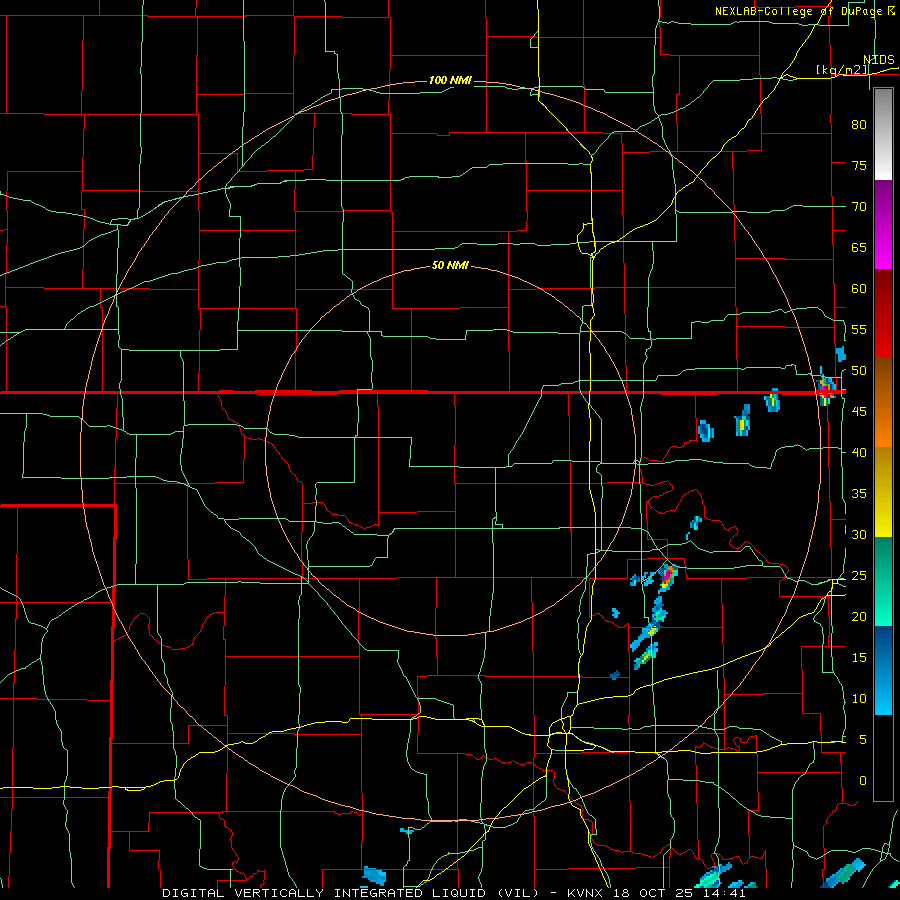Screen dimensions: 900x900
Task: Click the legend value 40
Action: coord(859,452)
